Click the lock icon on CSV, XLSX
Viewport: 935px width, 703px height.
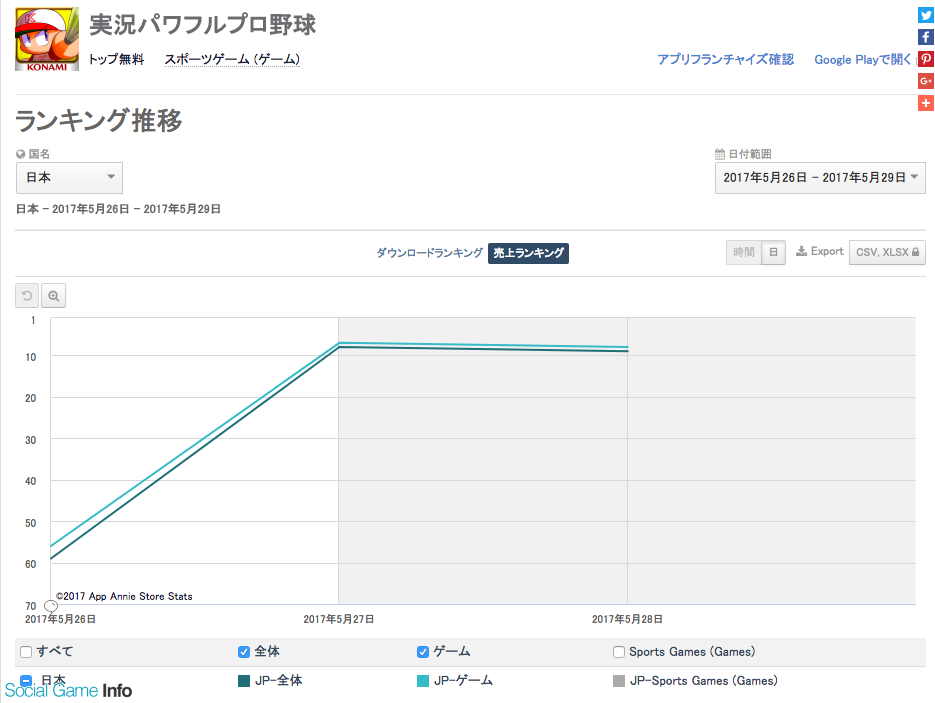pyautogui.click(x=915, y=252)
